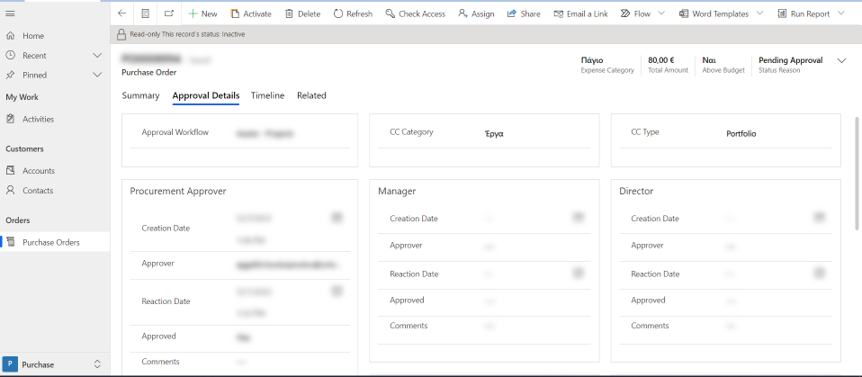Click the Delete button label
This screenshot has height=377, width=862.
[x=309, y=14]
